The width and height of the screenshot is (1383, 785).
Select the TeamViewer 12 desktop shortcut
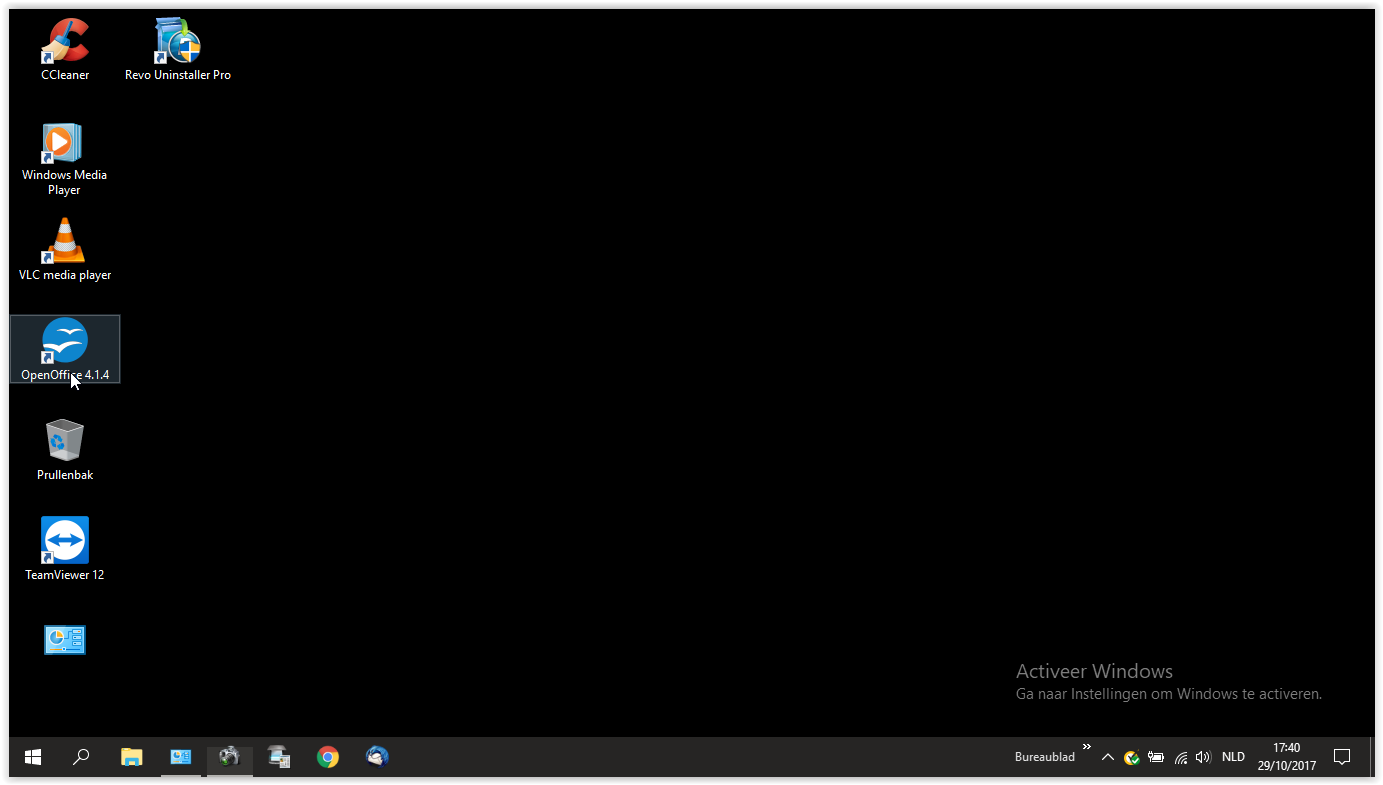65,549
